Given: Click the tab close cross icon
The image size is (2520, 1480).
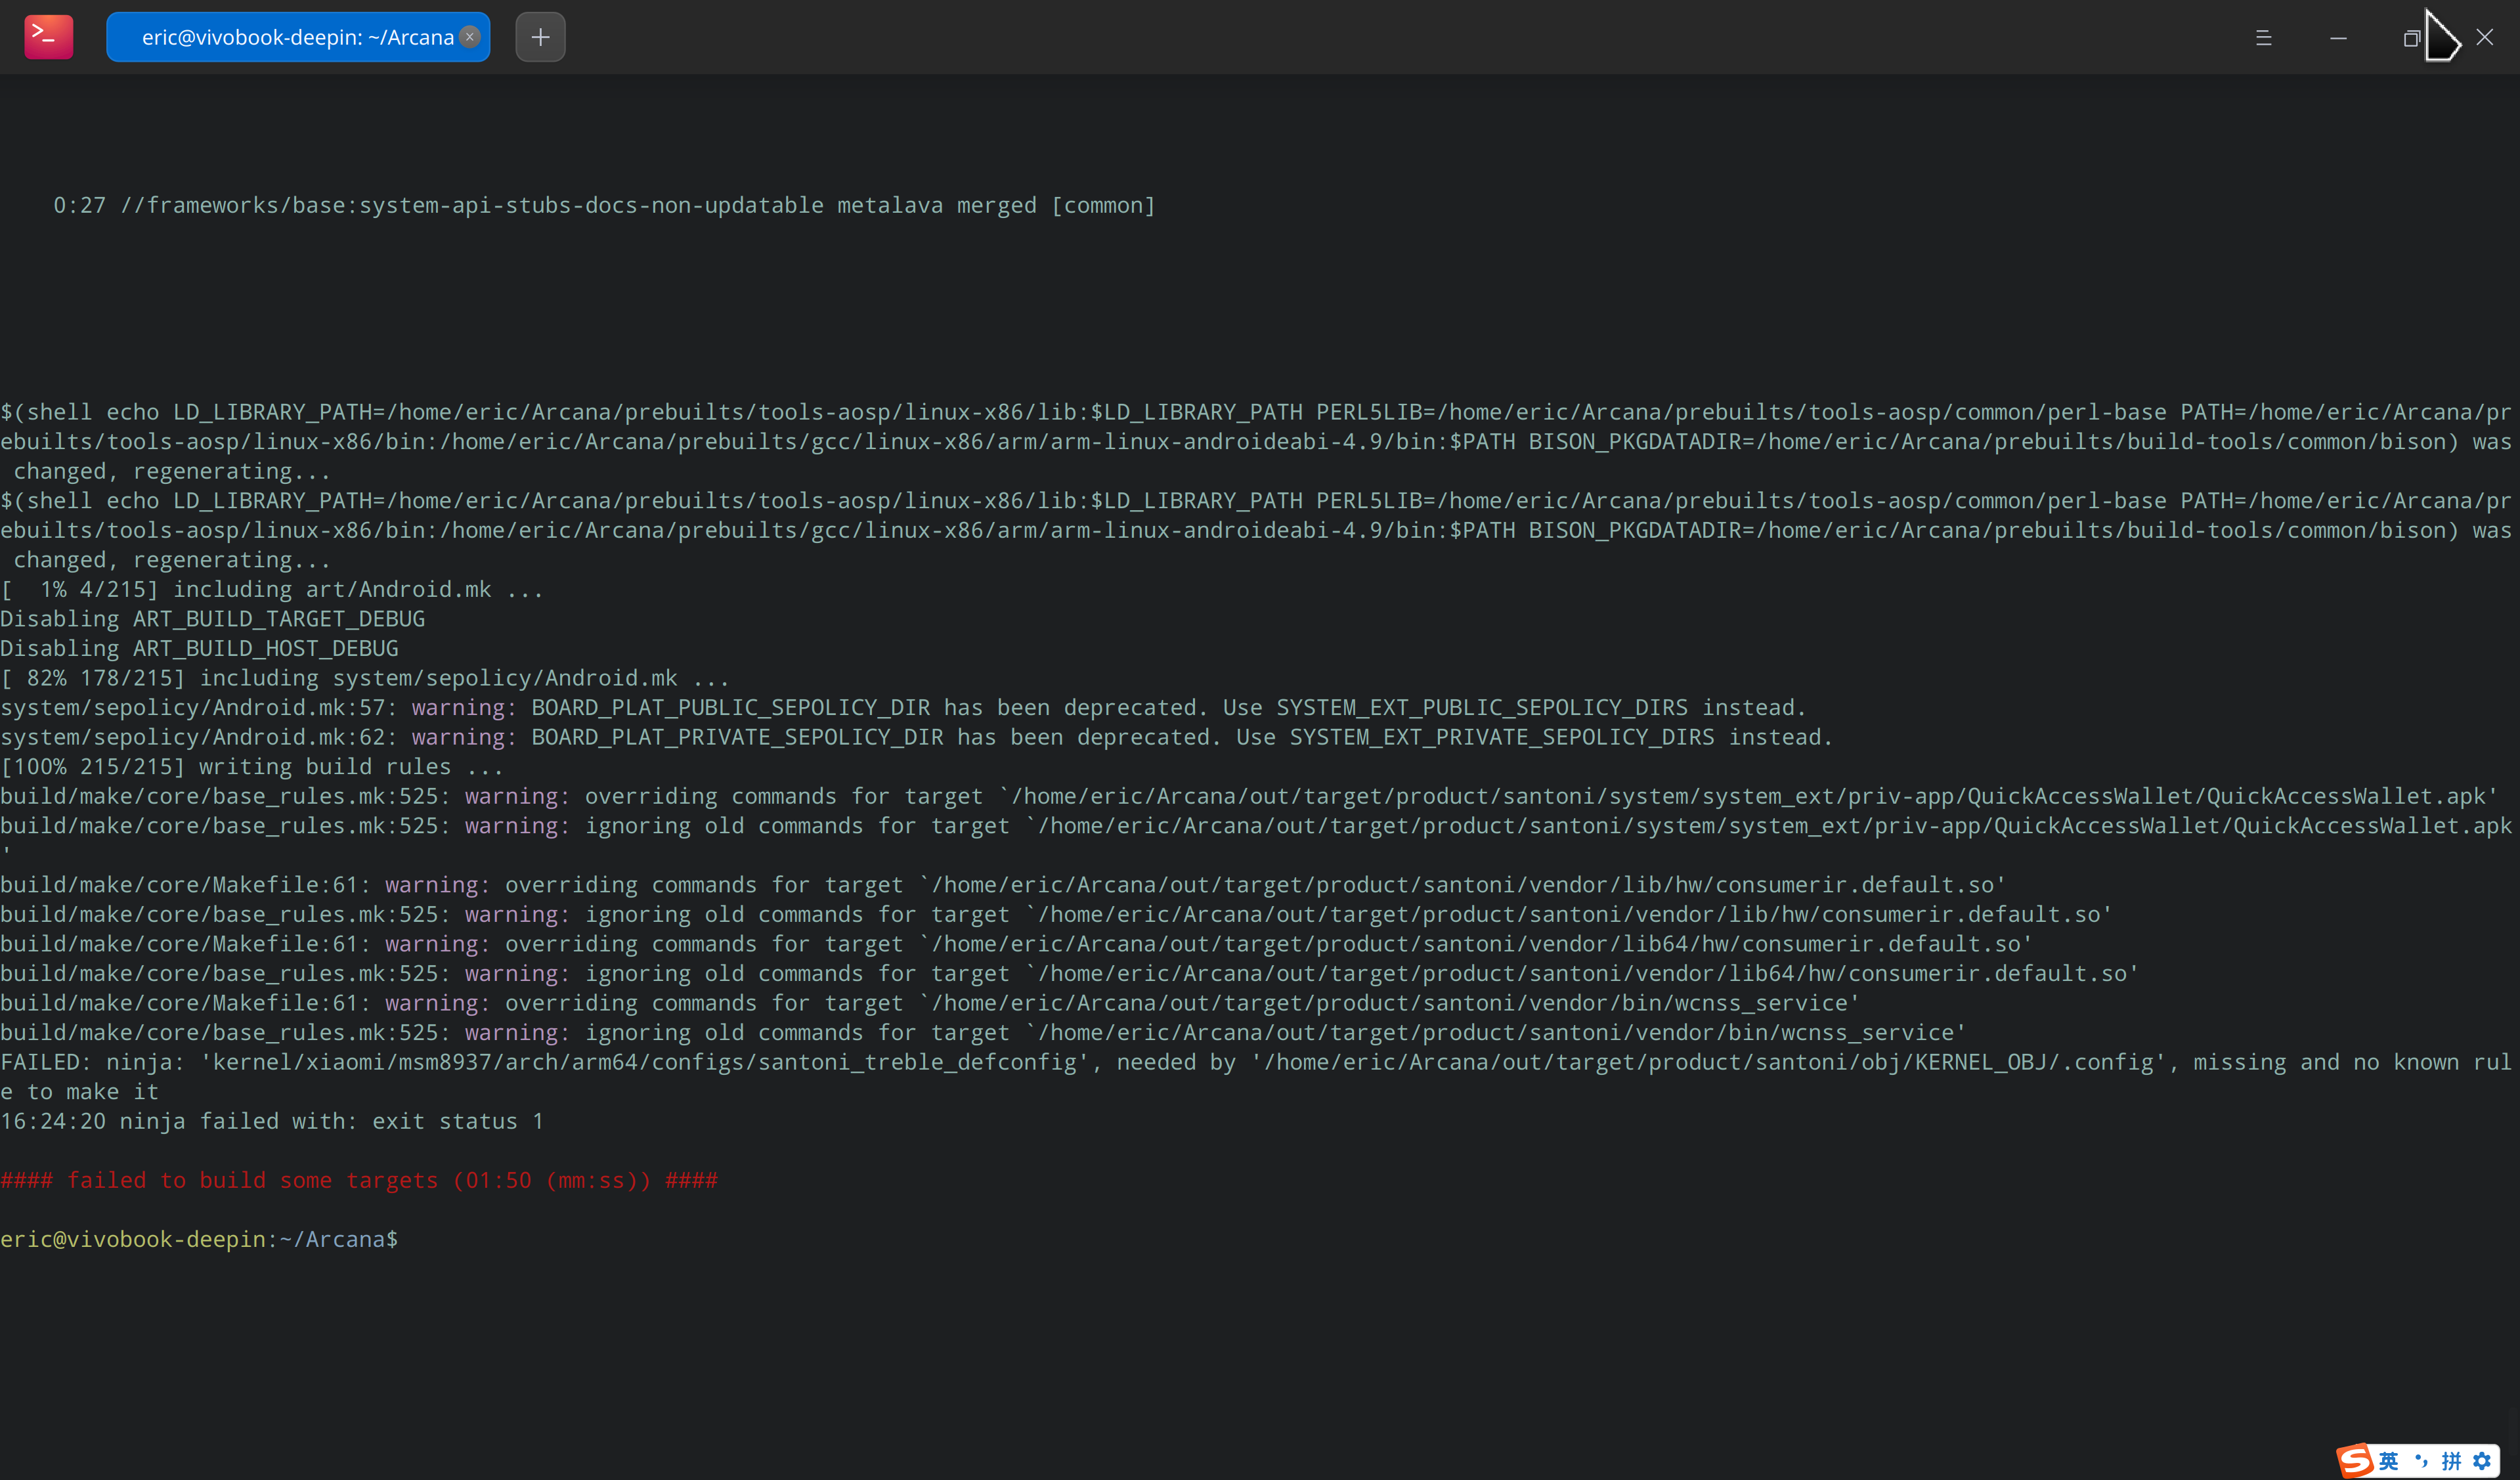Looking at the screenshot, I should pos(469,37).
